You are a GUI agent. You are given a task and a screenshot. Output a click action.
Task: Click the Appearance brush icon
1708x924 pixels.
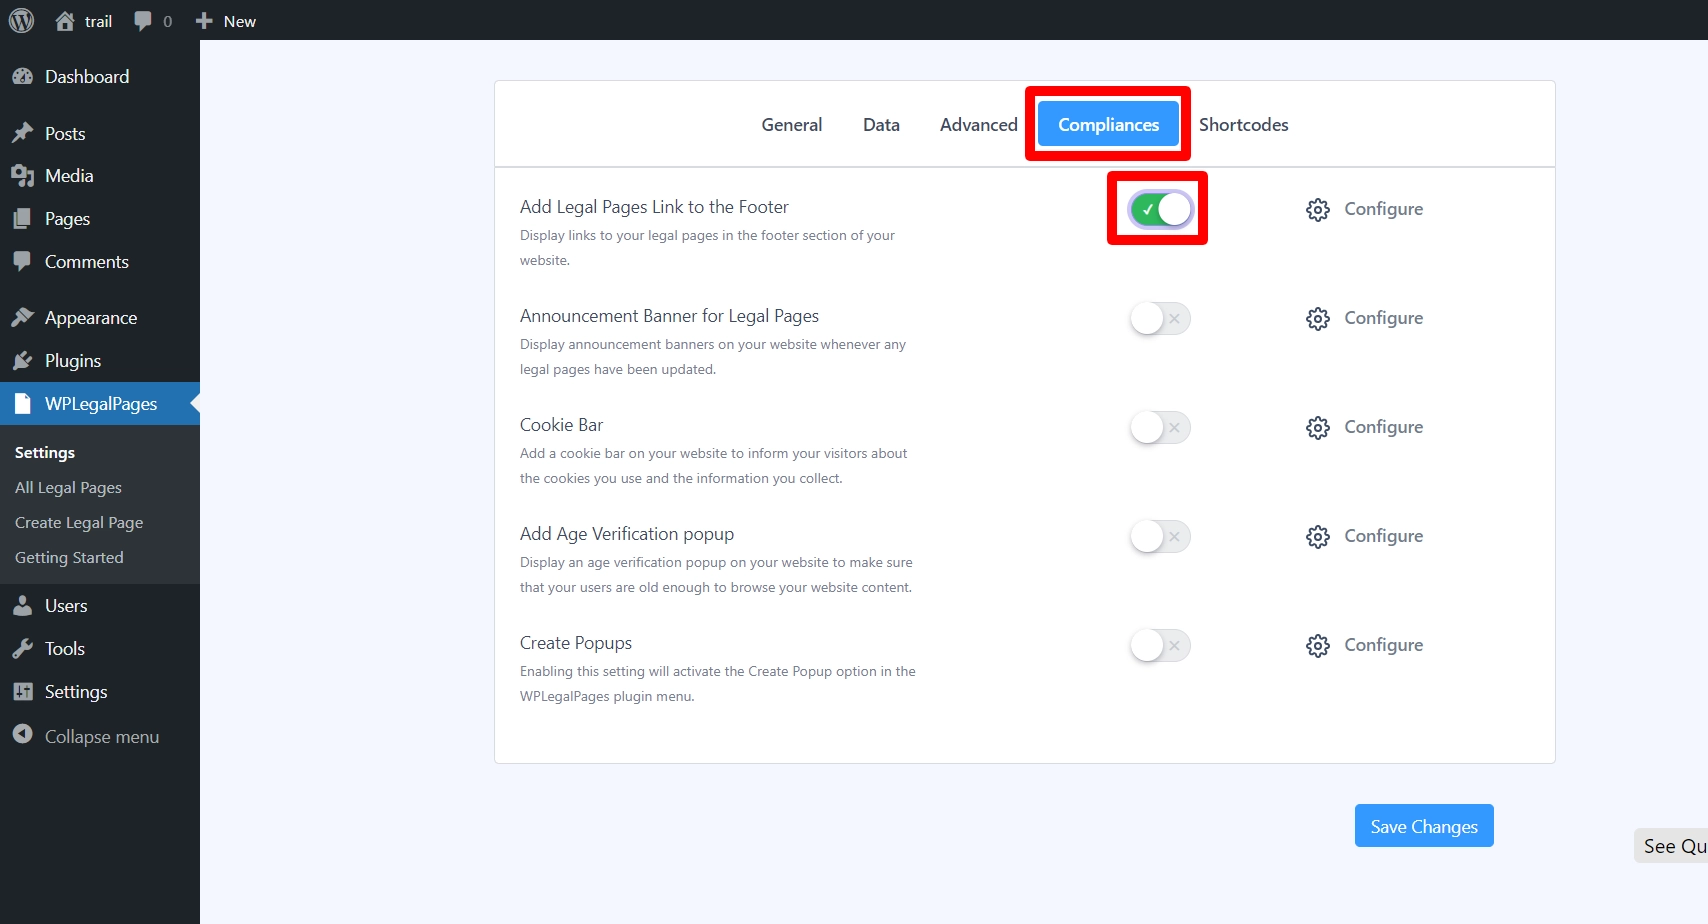(23, 317)
